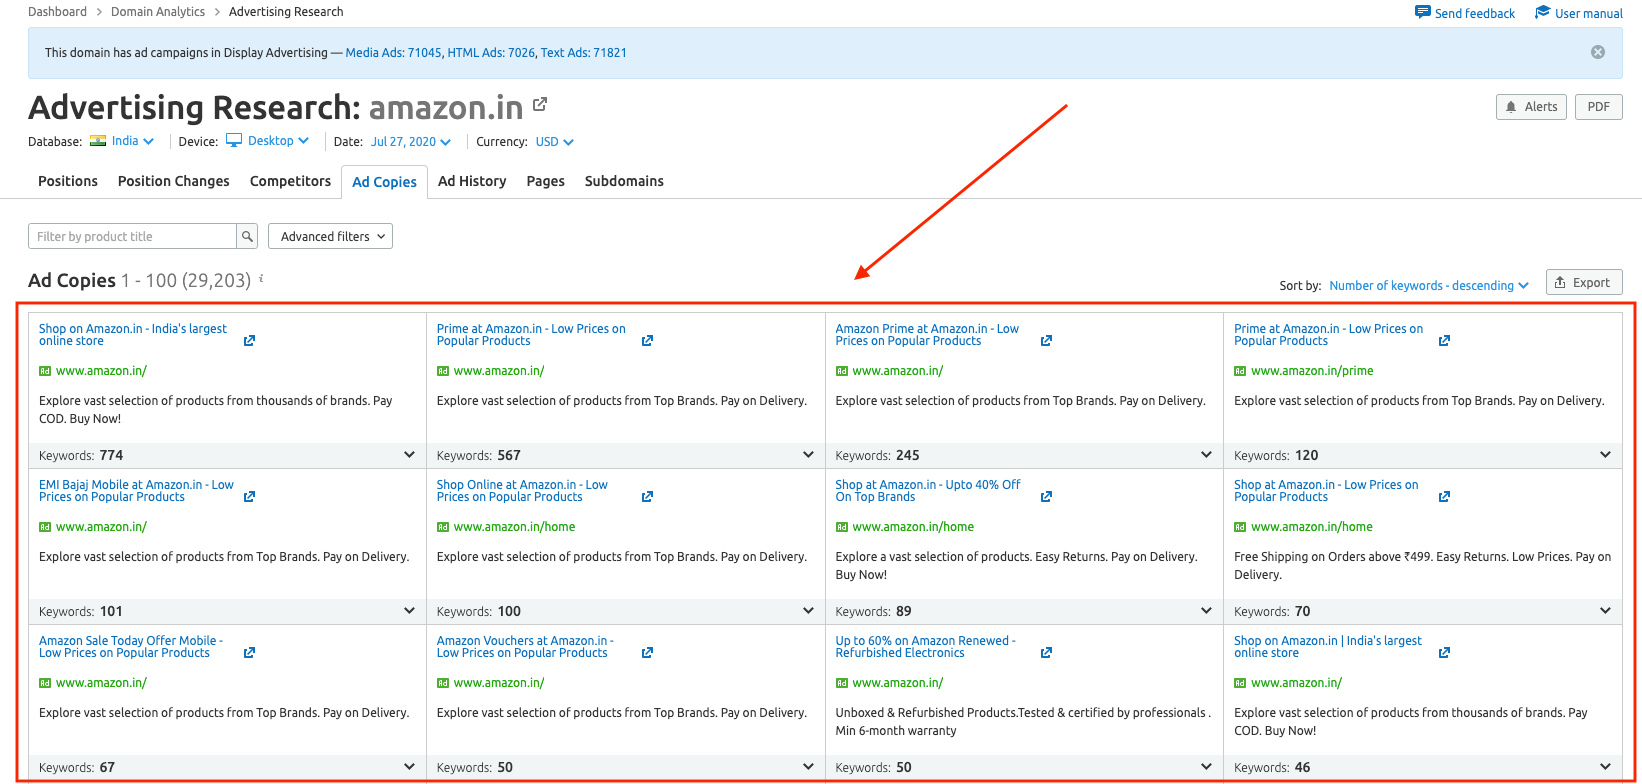Switch to the Pages tab
The width and height of the screenshot is (1642, 784).
546,181
